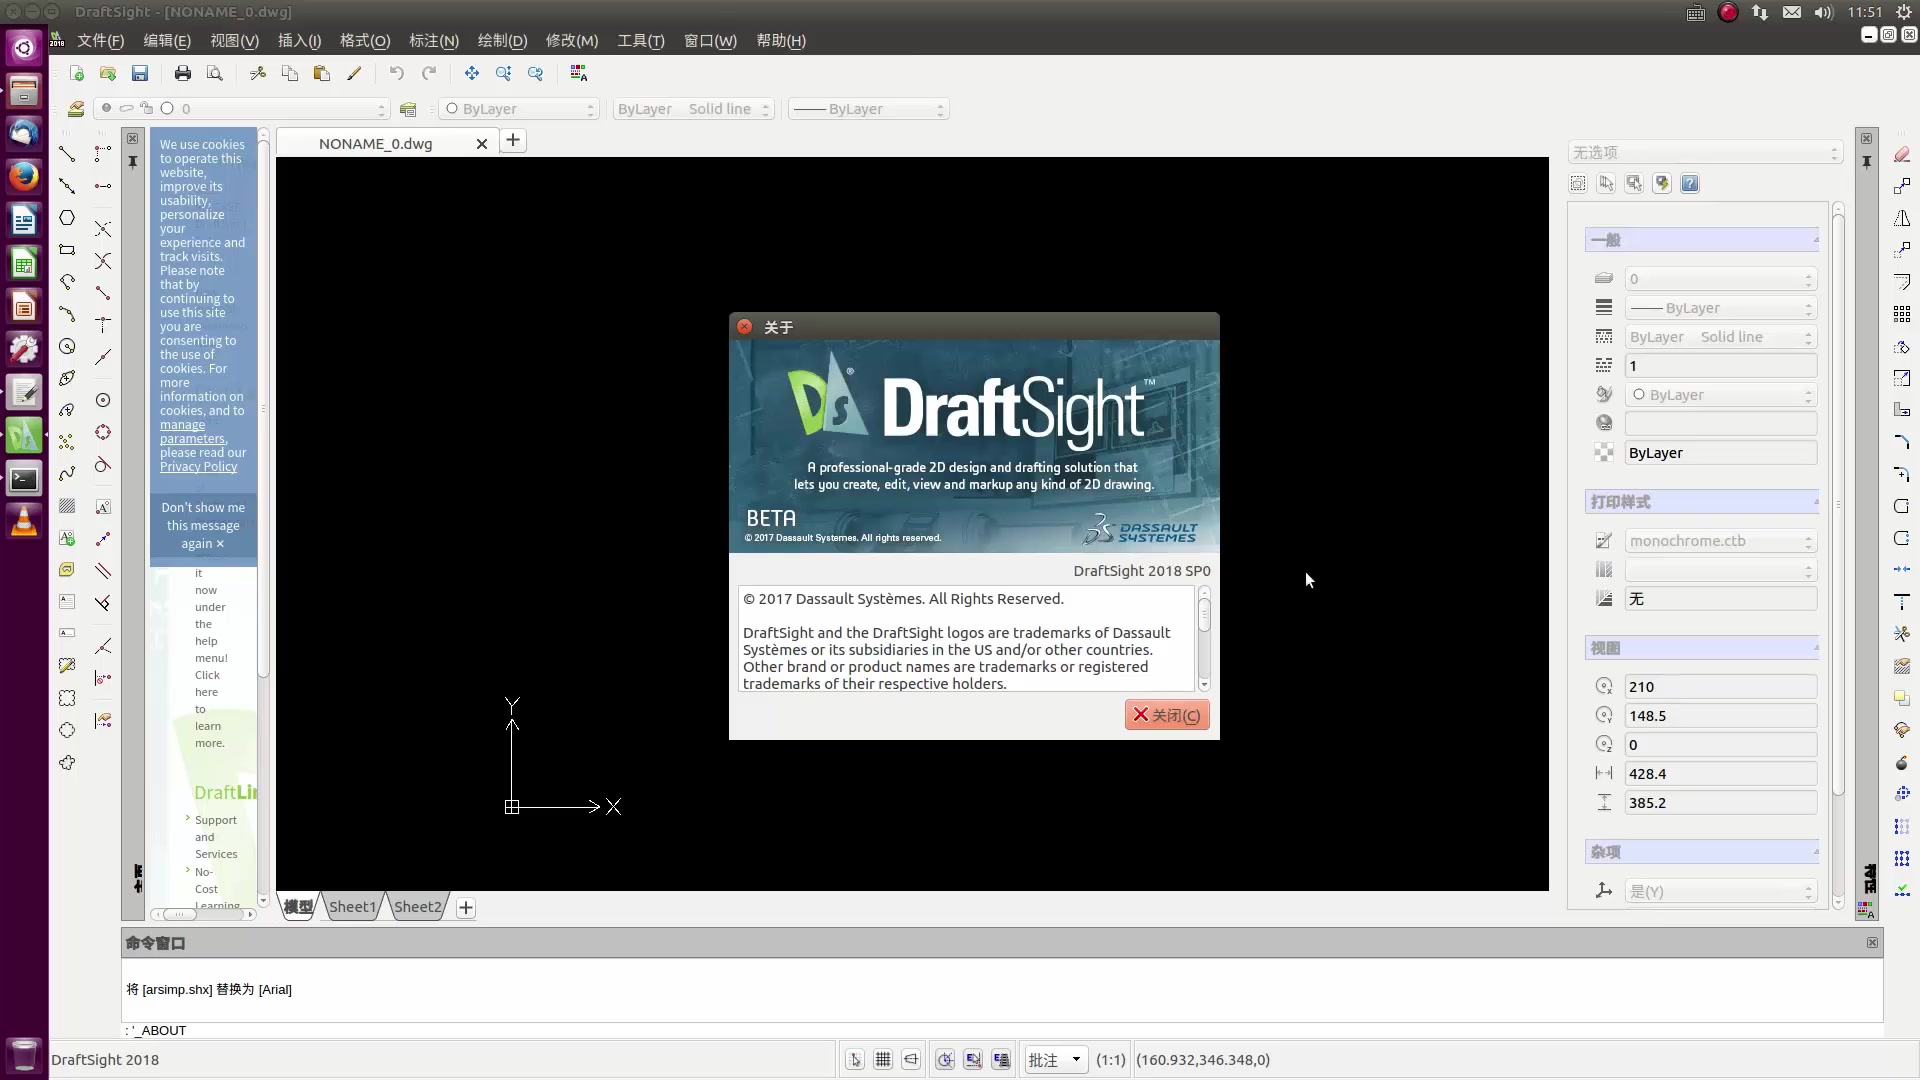Select the Circle draw tool
Viewport: 1920px width, 1080px height.
click(67, 346)
